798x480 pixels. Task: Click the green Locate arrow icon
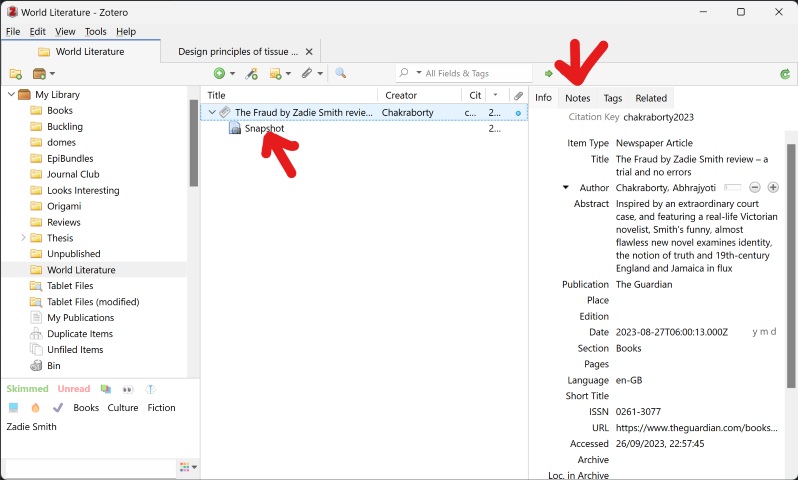548,74
